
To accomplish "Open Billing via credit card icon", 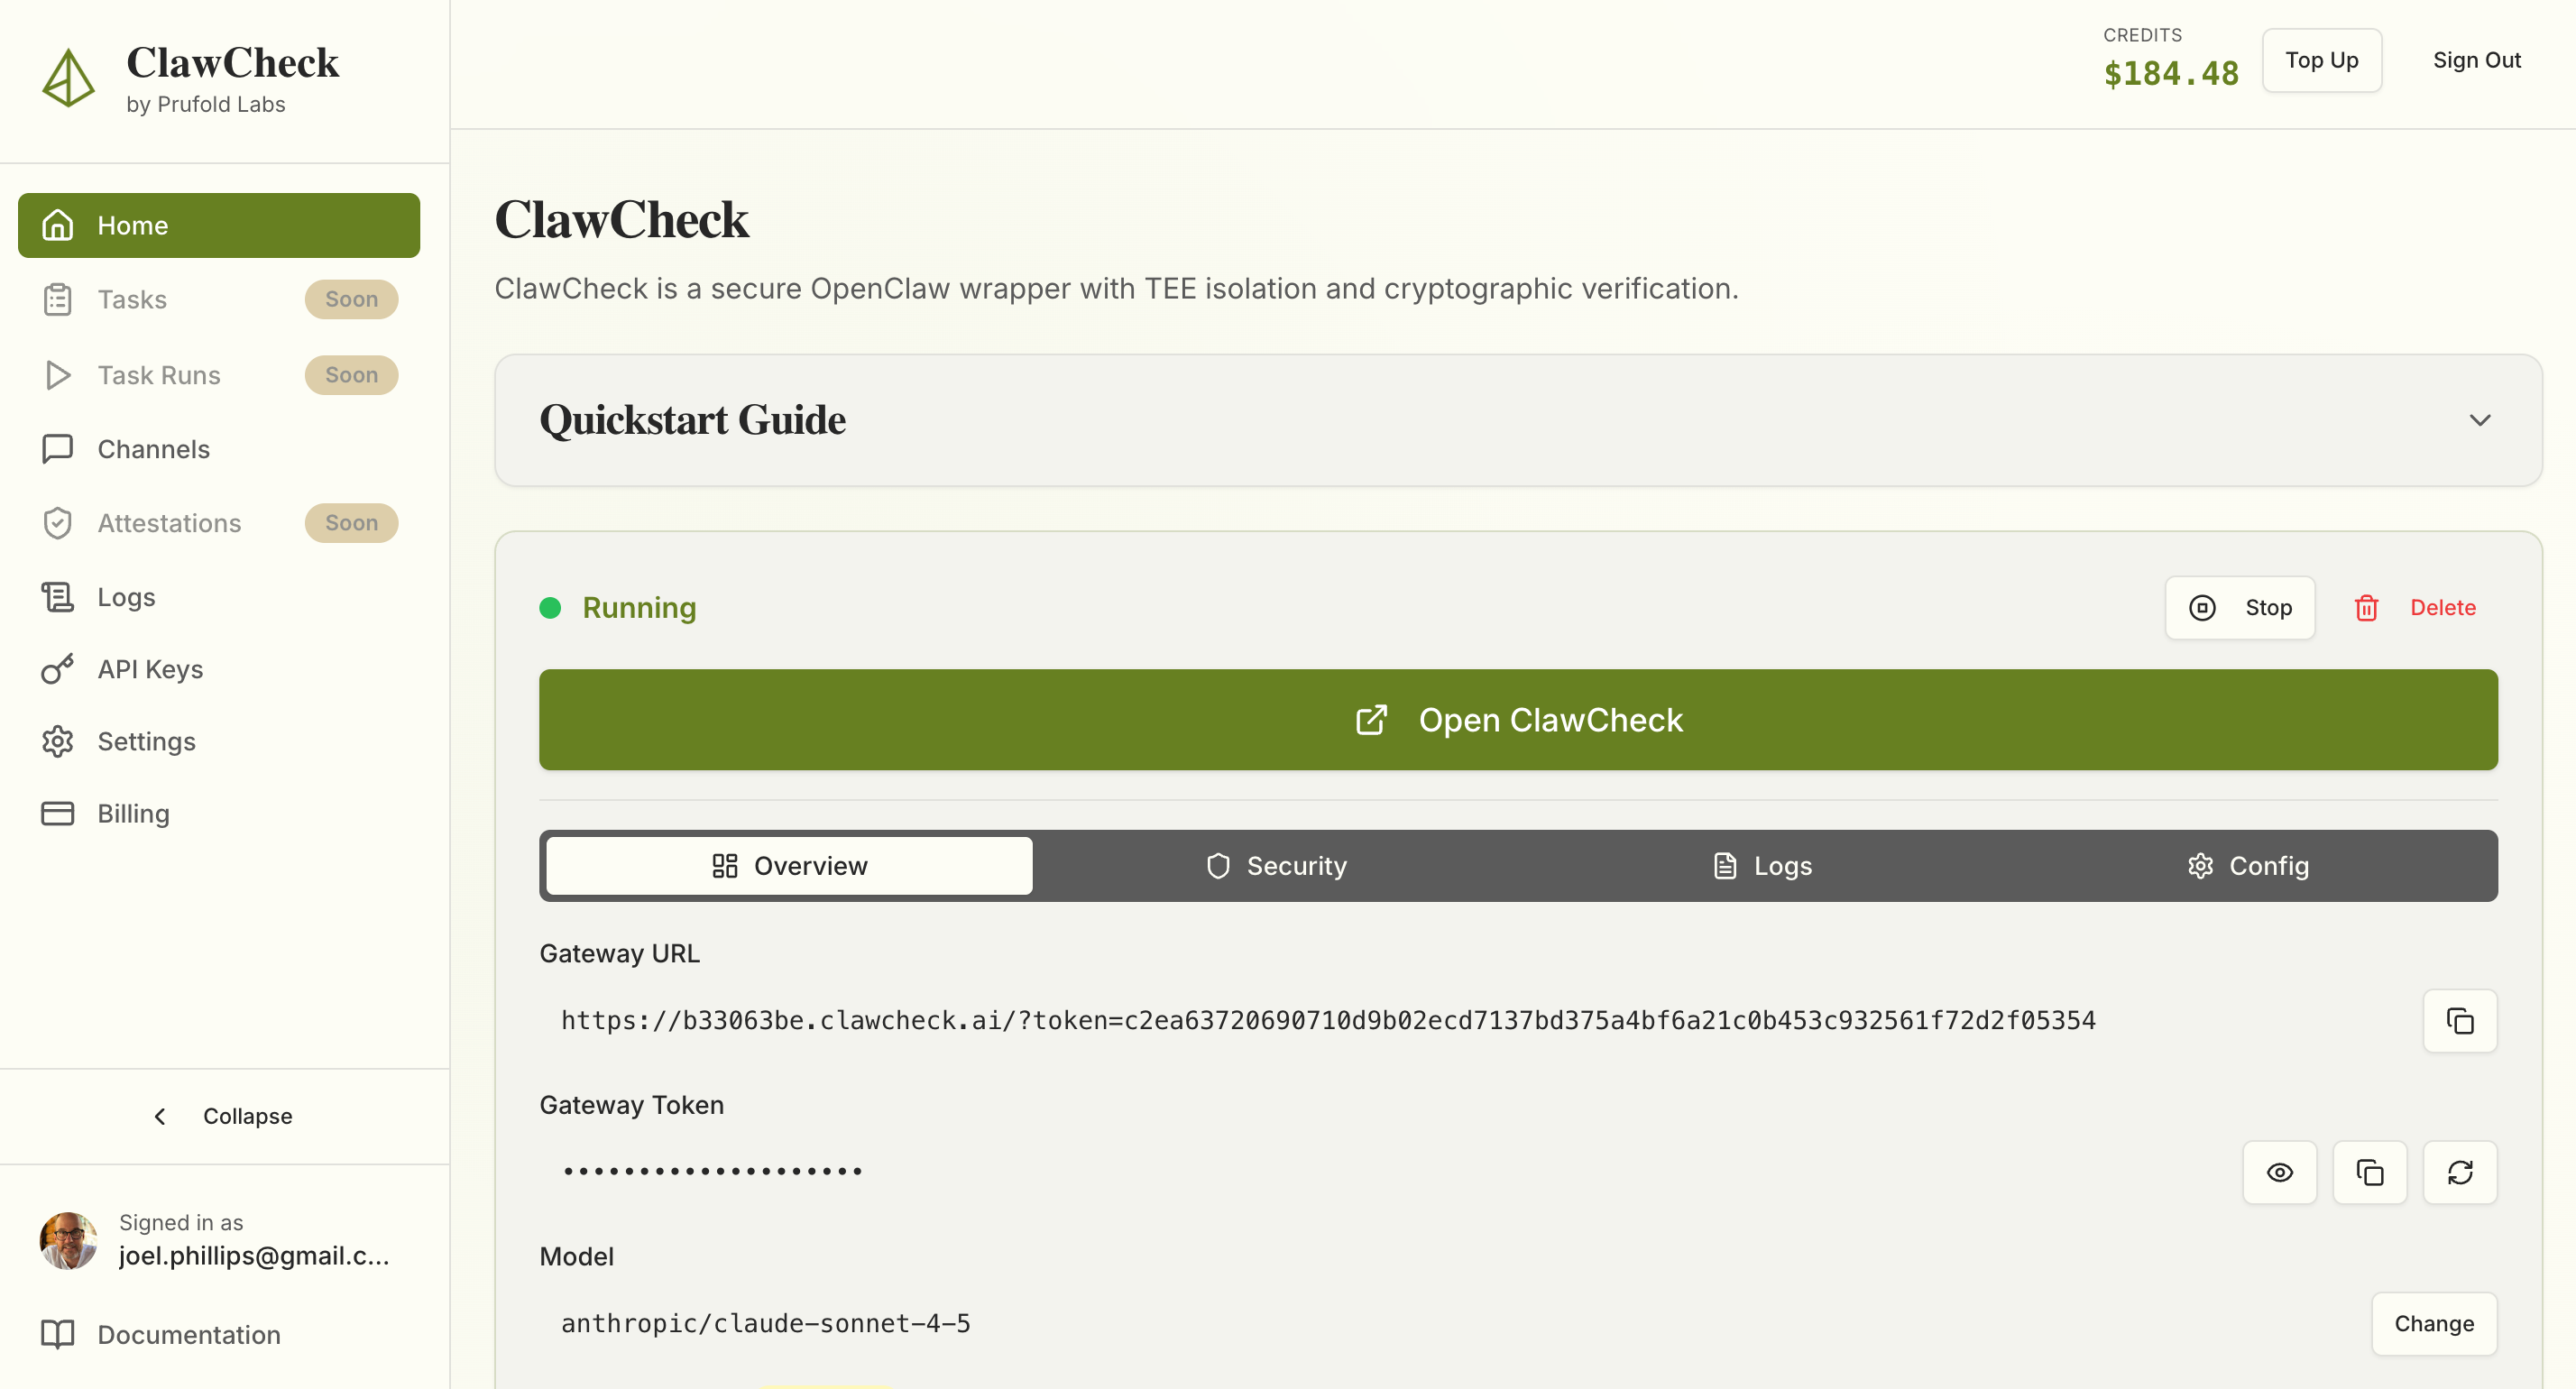I will click(57, 813).
